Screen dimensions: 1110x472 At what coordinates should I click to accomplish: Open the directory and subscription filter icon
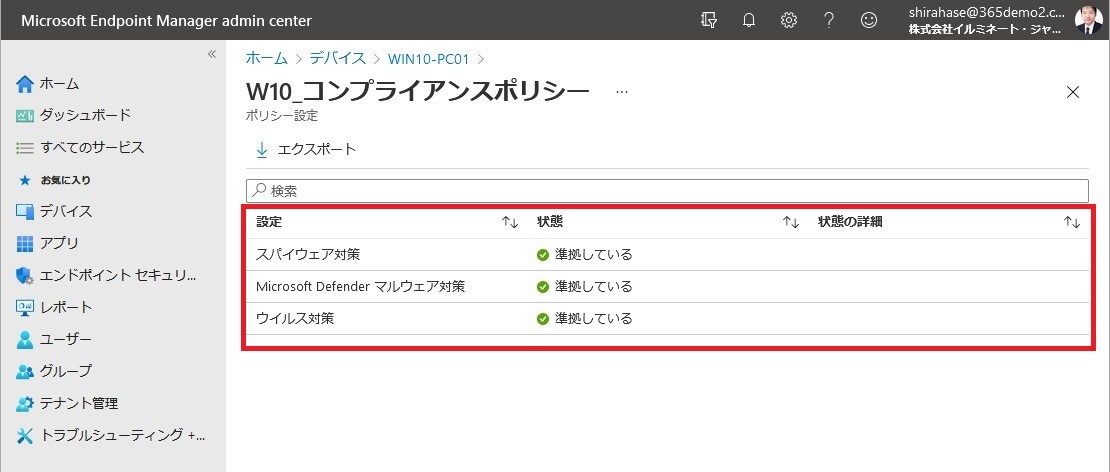click(709, 21)
